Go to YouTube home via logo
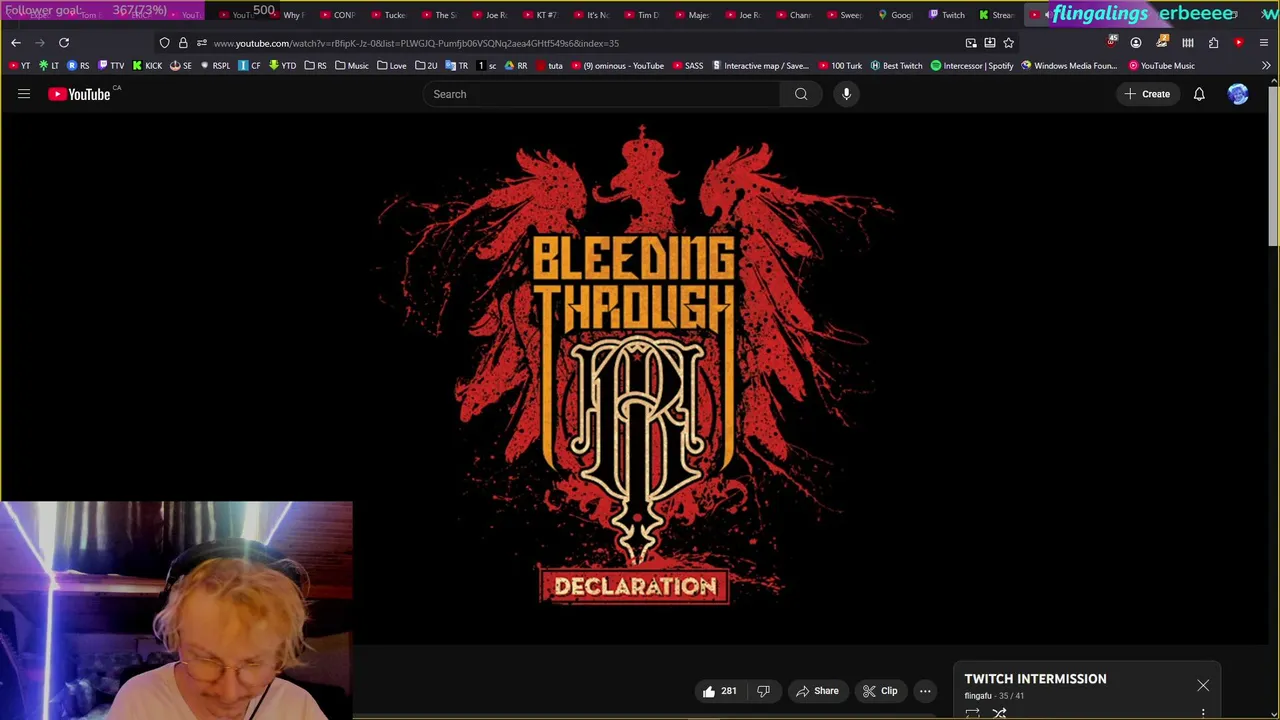This screenshot has height=720, width=1280. [x=79, y=94]
